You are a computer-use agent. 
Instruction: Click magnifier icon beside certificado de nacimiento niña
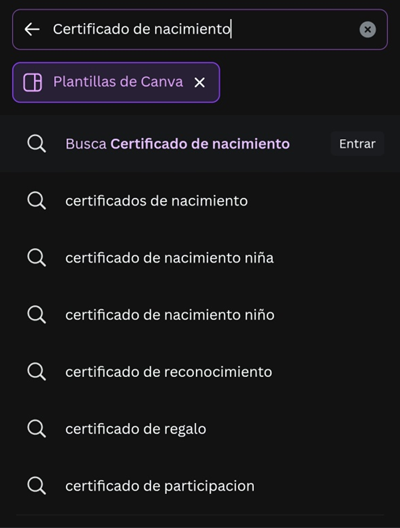click(36, 258)
